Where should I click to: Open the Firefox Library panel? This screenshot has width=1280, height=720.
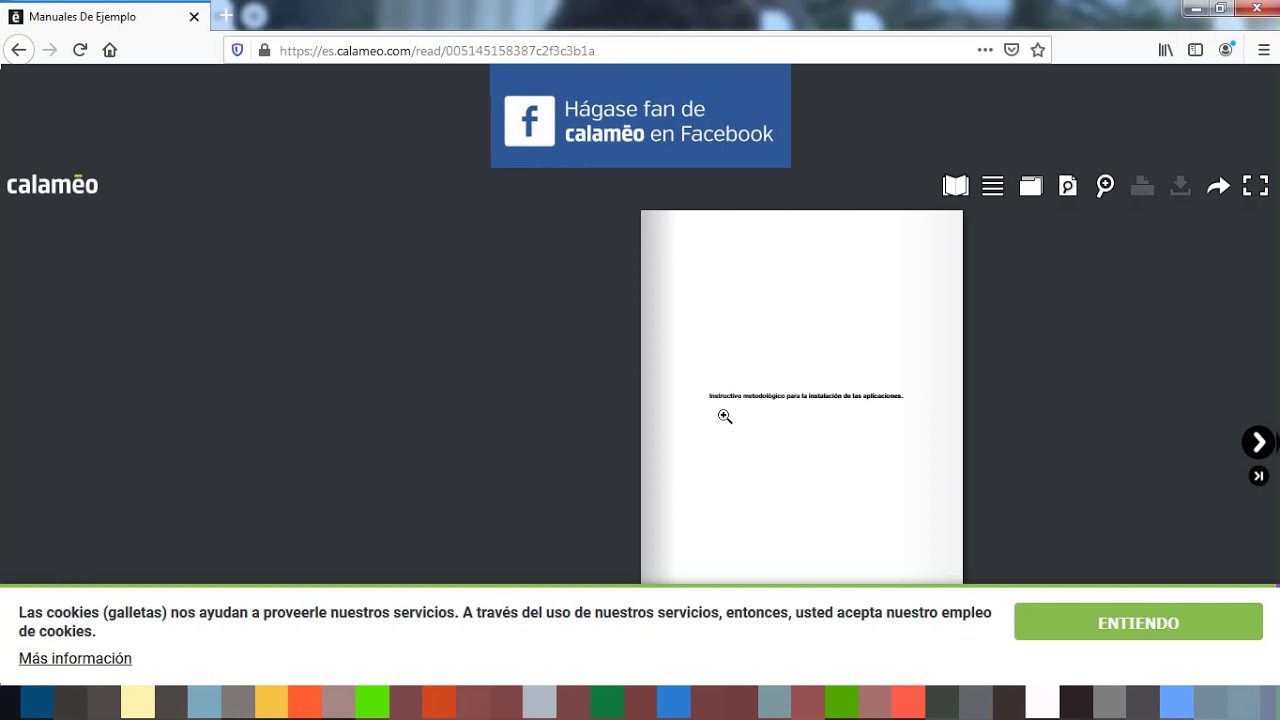pos(1166,50)
